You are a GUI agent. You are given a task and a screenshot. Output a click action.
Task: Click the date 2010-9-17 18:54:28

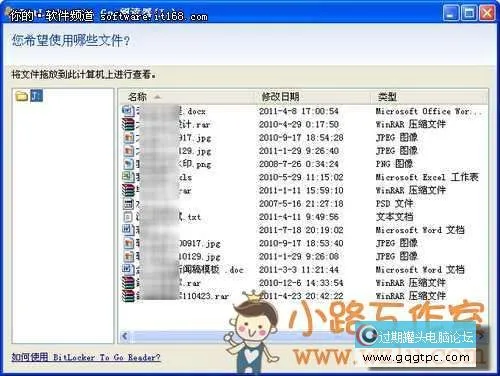click(301, 138)
